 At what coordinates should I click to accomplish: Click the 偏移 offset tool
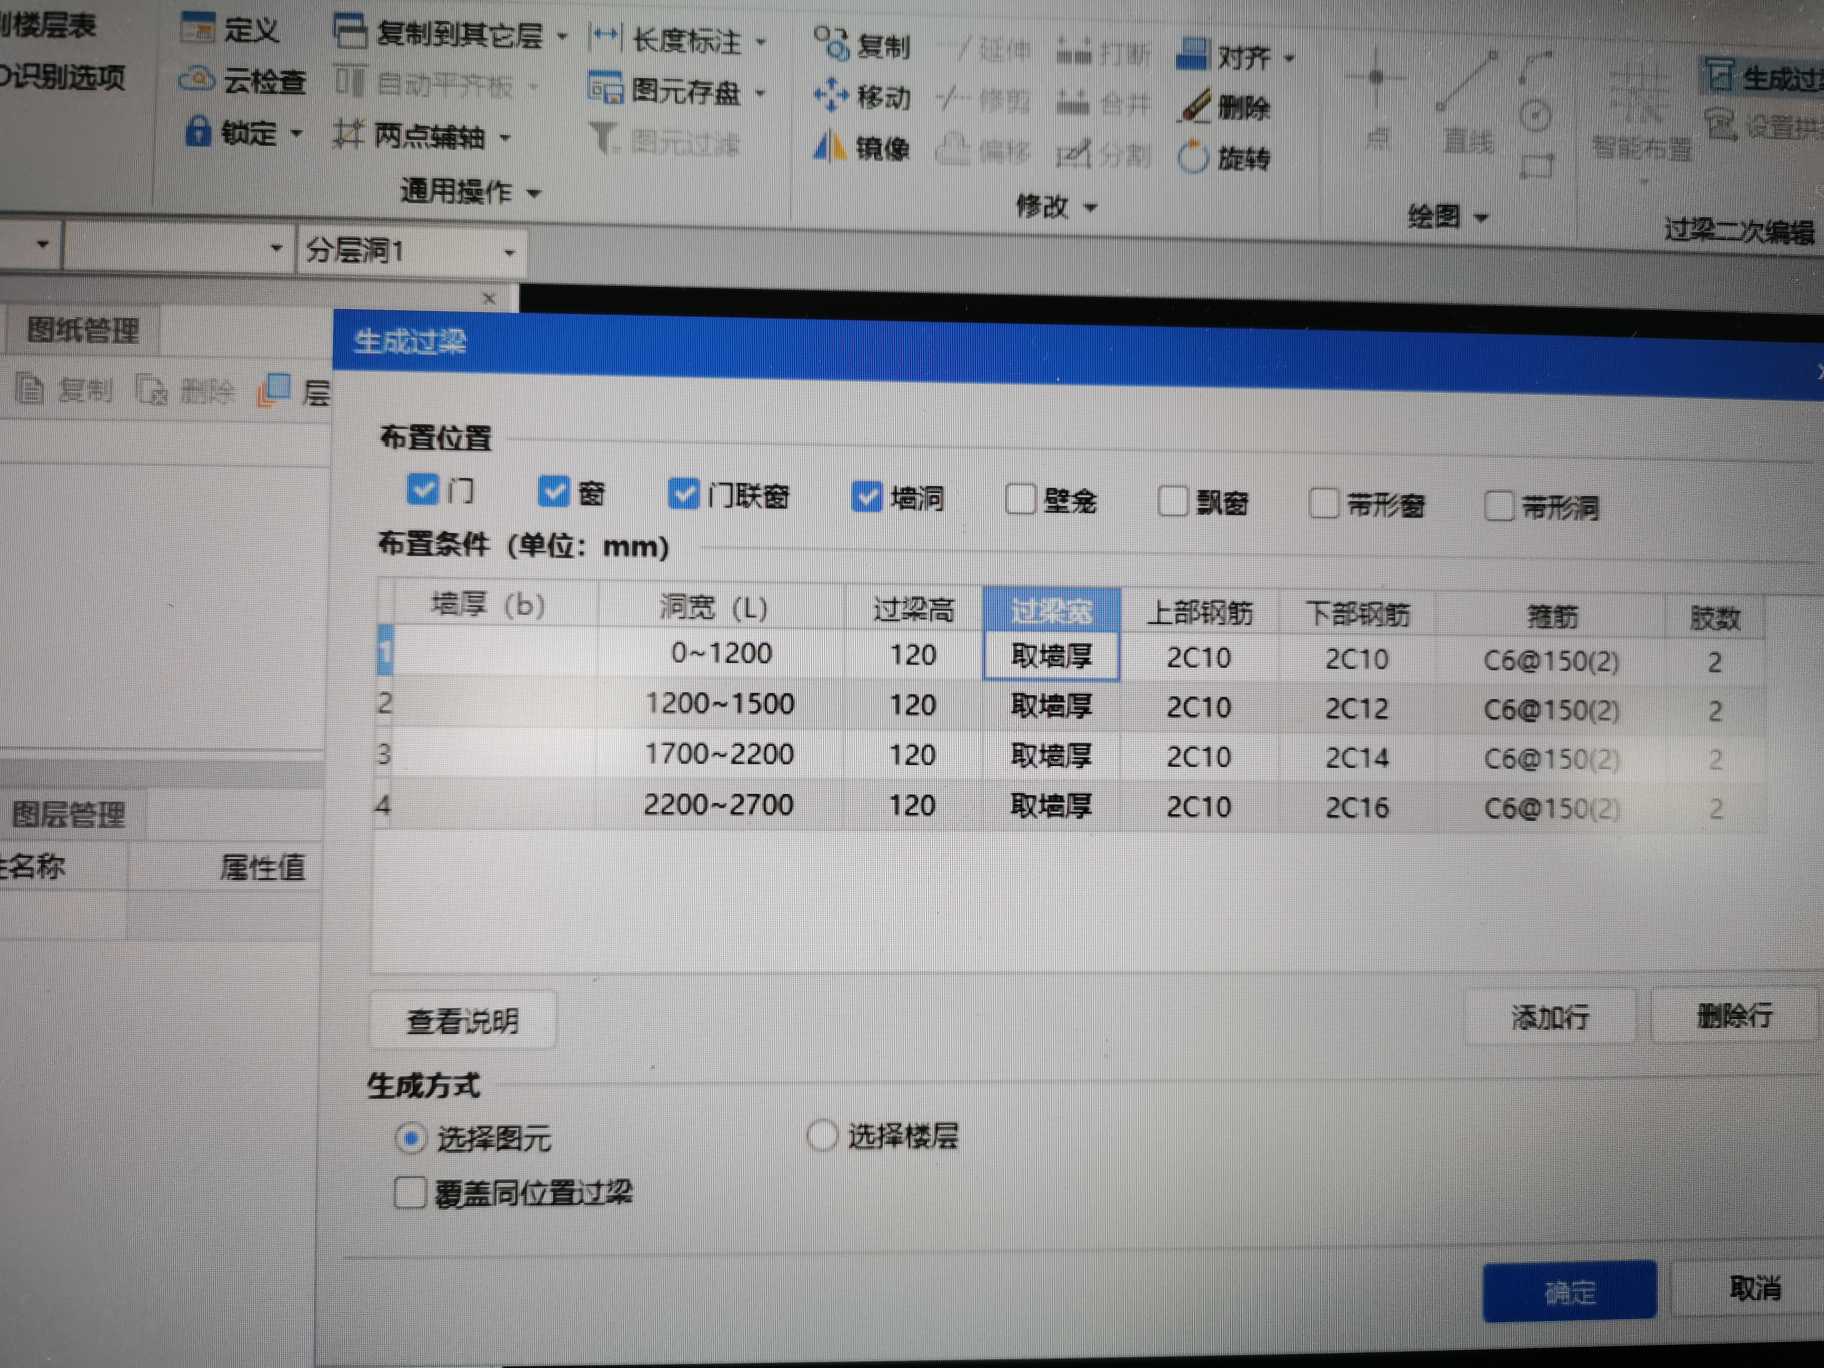[984, 152]
